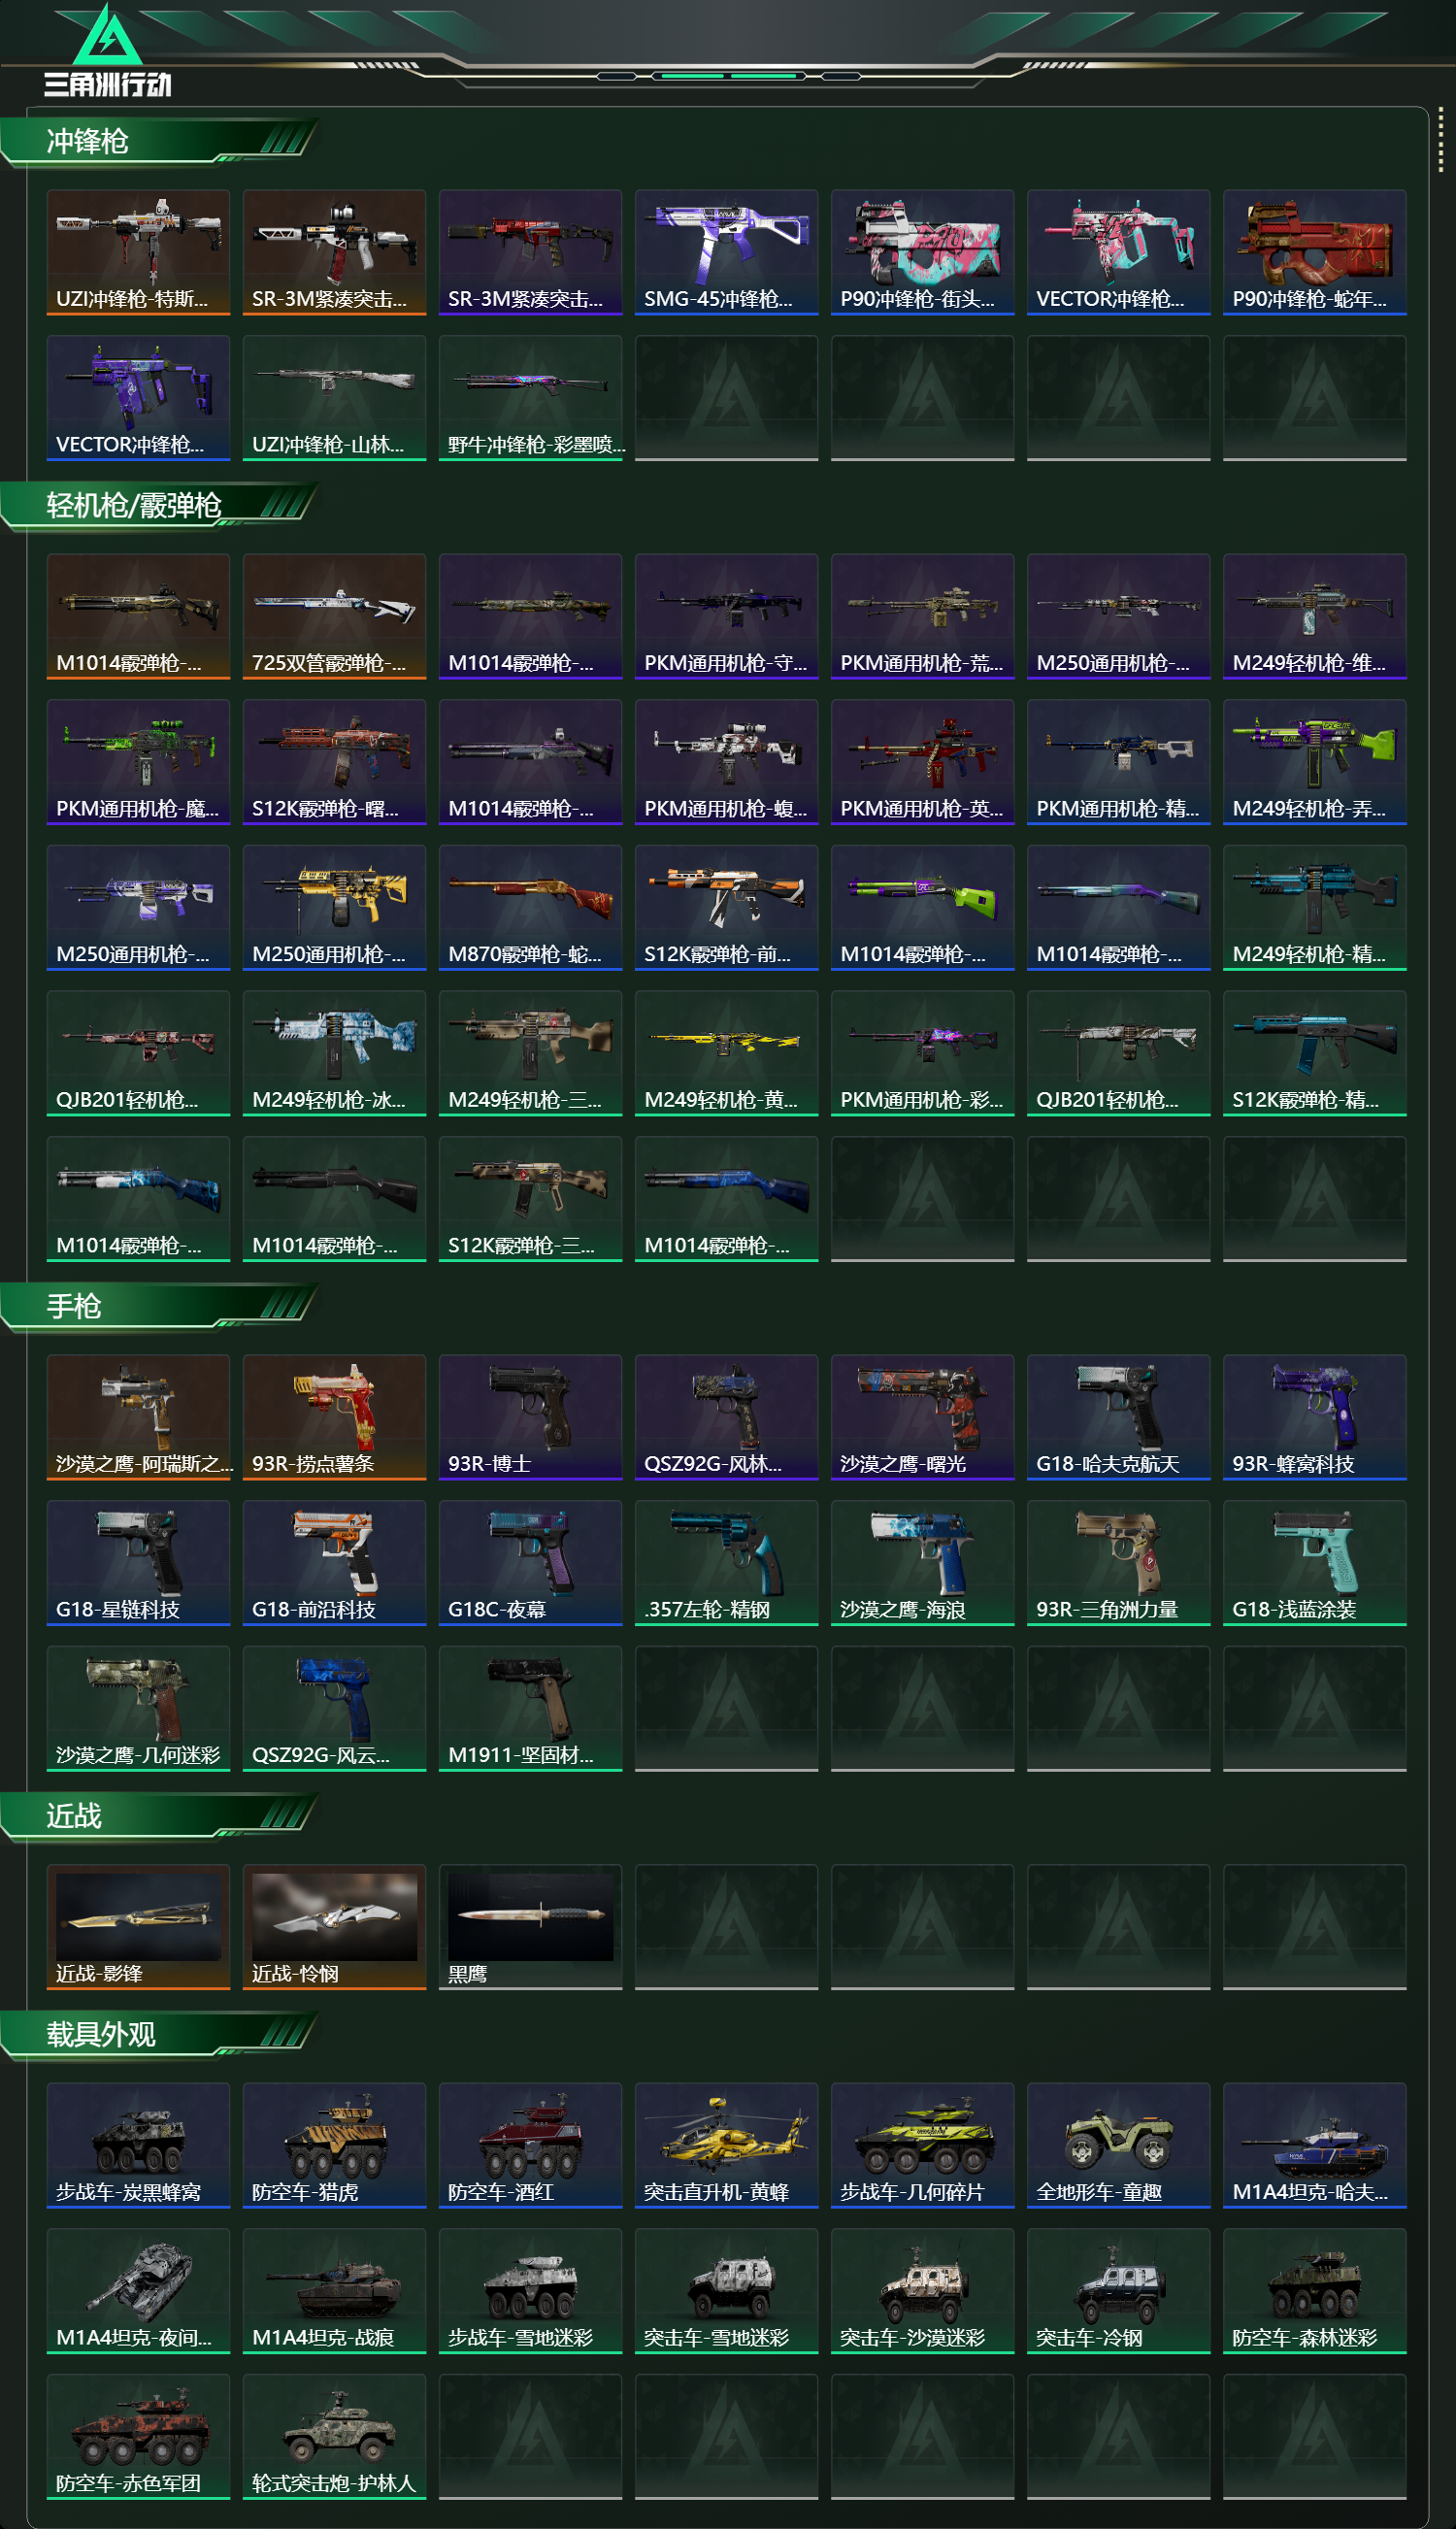Select the P90冲锋枪-蛇年 red skin
Screen dimensions: 1456x2529
(x=1314, y=252)
